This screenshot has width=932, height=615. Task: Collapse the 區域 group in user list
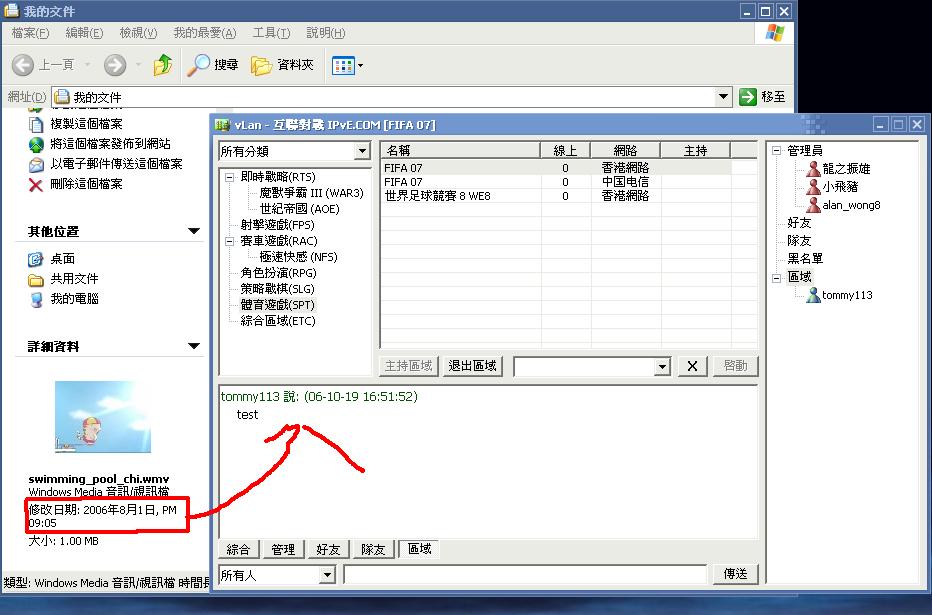(x=776, y=277)
